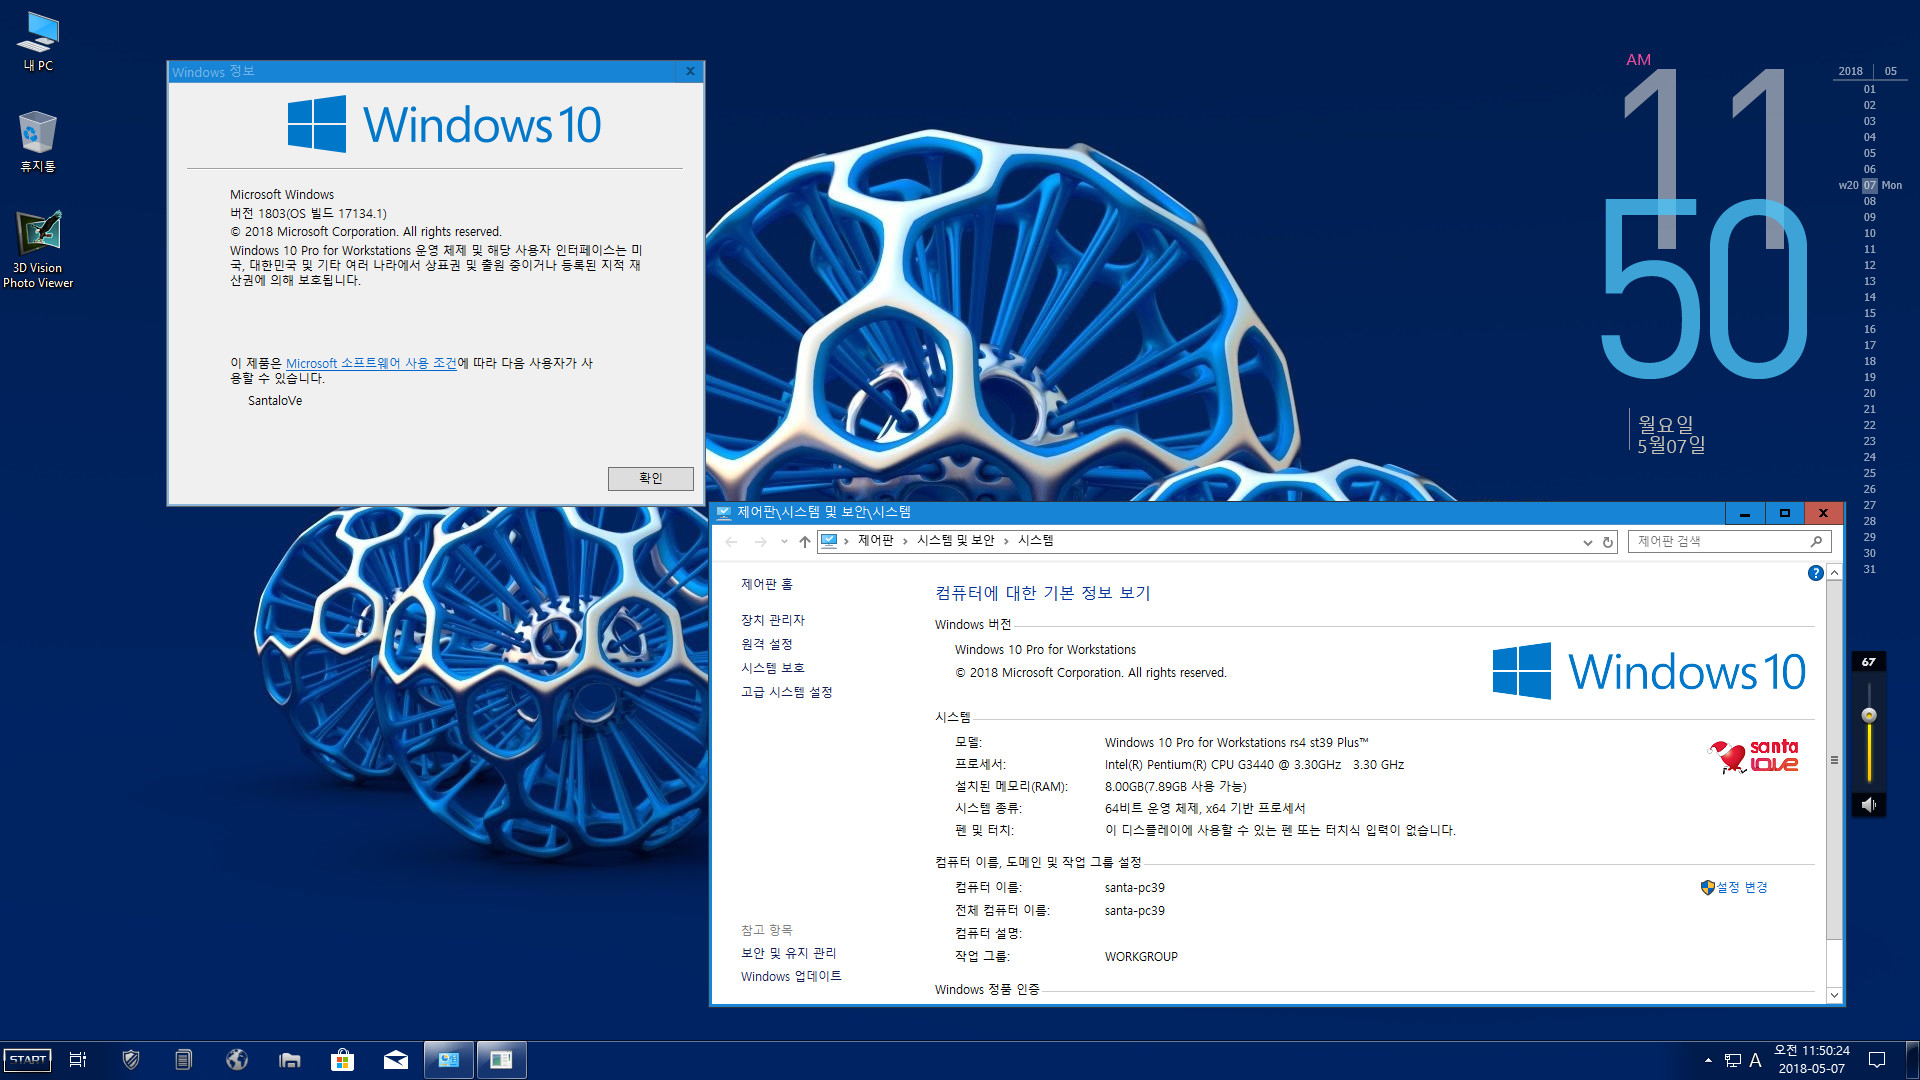This screenshot has height=1080, width=1920.
Task: Refresh the Control Panel view
Action: click(x=1608, y=542)
